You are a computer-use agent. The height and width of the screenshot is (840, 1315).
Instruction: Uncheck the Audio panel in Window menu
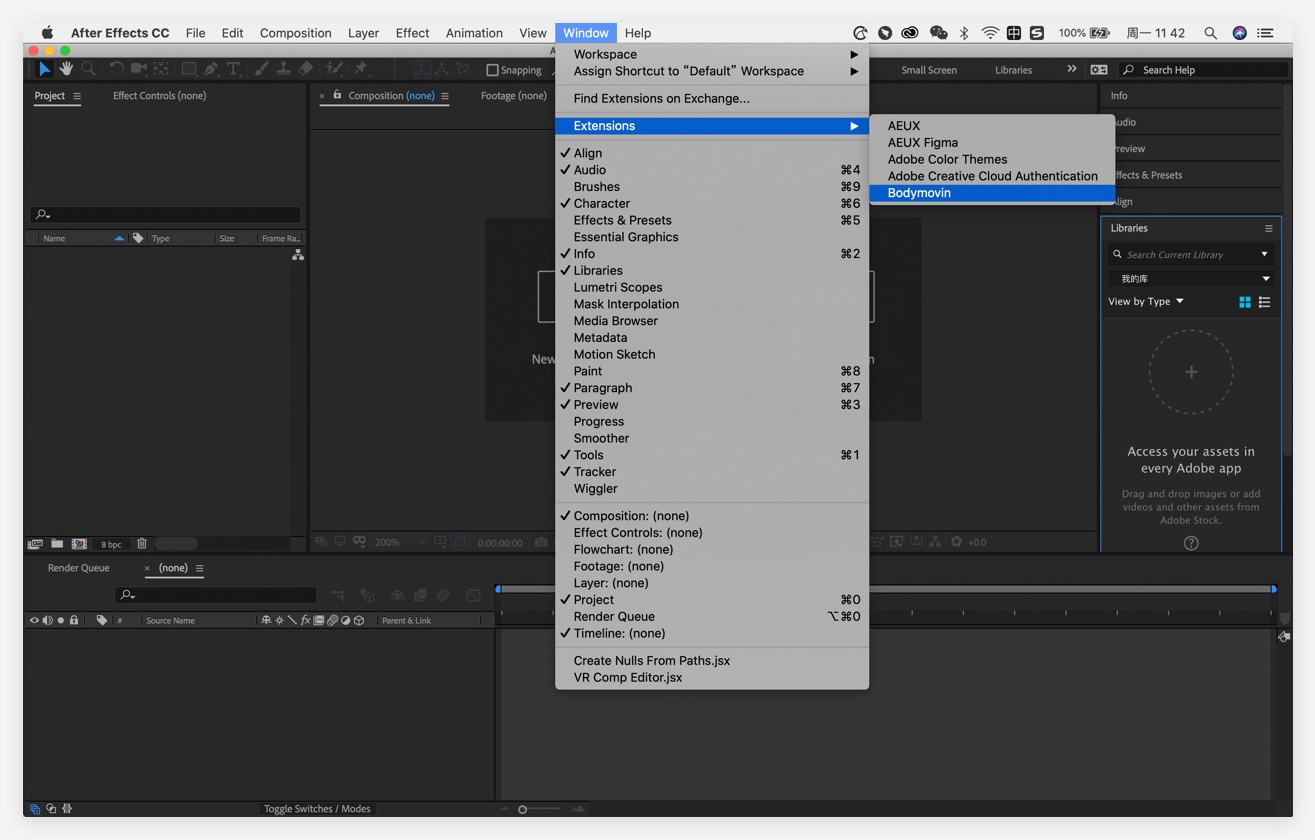pos(590,170)
